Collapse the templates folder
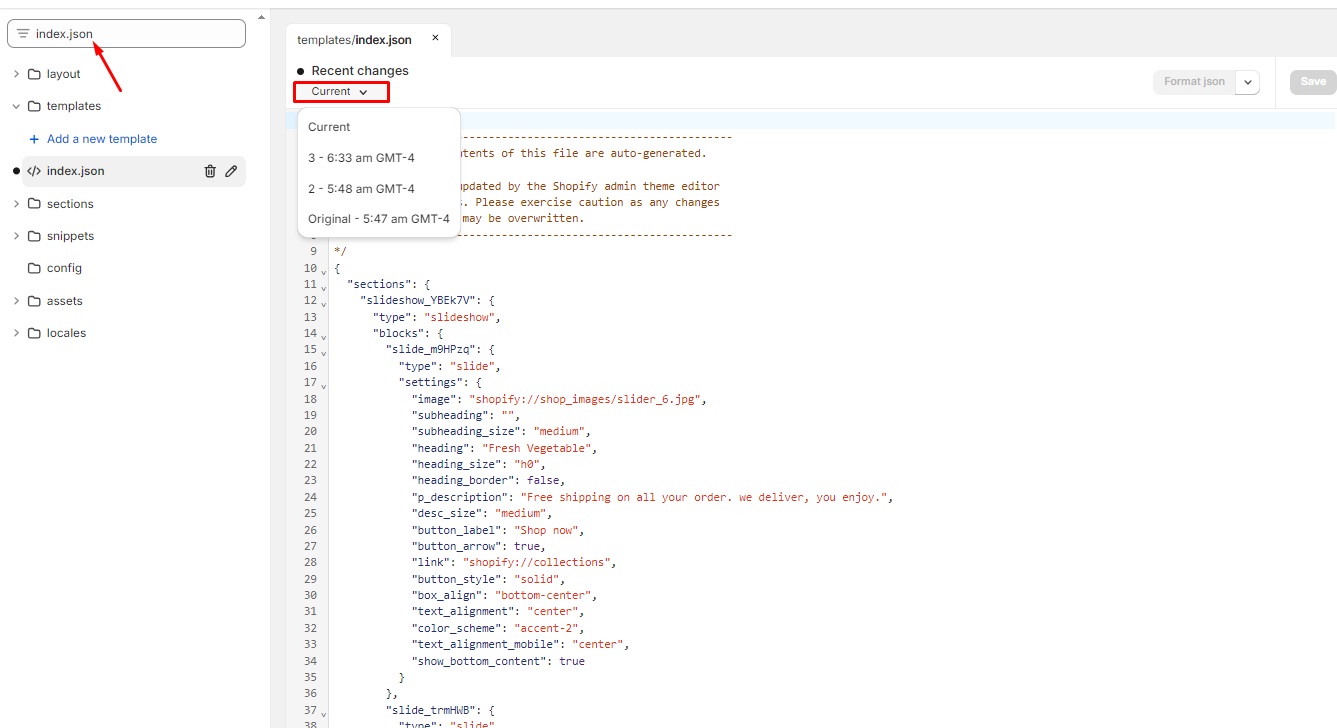The image size is (1337, 728). point(16,106)
